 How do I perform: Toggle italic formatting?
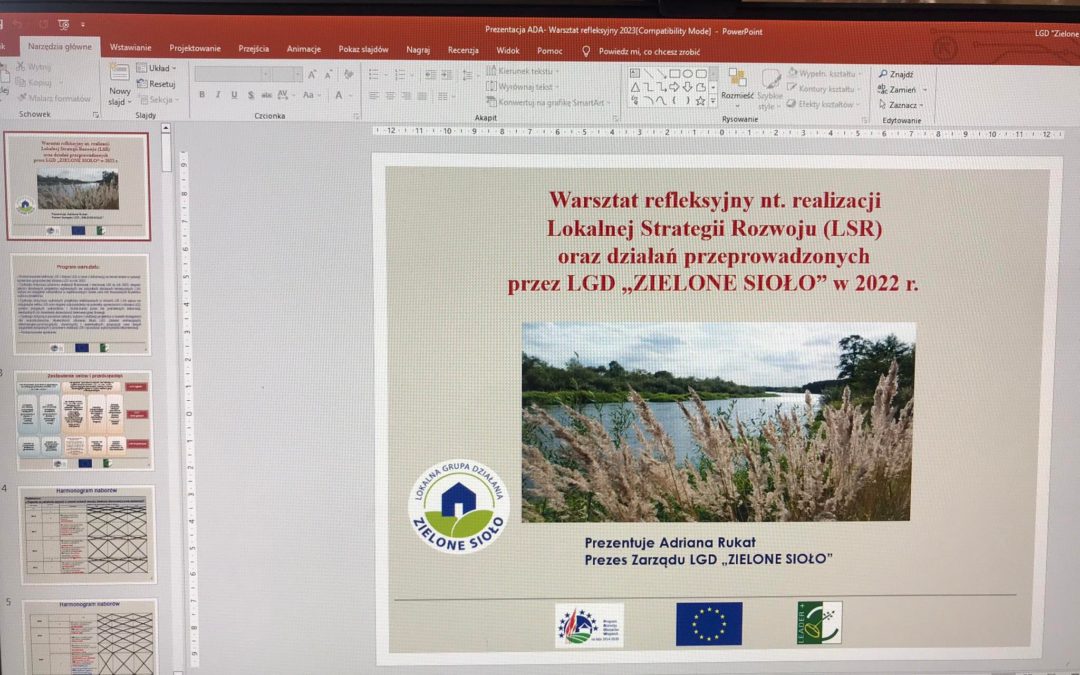(x=218, y=95)
